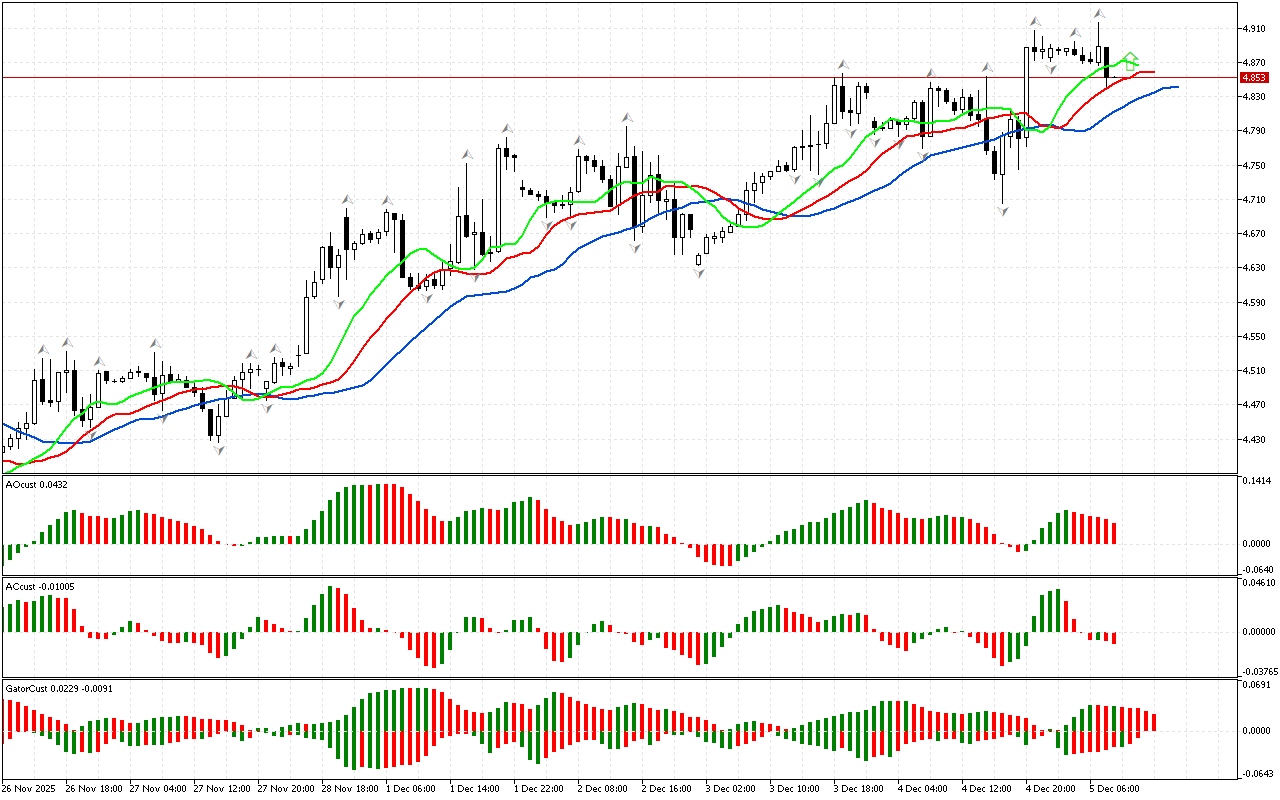Click the right end of the blue Alligator line
1280x800 pixels.
(x=1176, y=87)
